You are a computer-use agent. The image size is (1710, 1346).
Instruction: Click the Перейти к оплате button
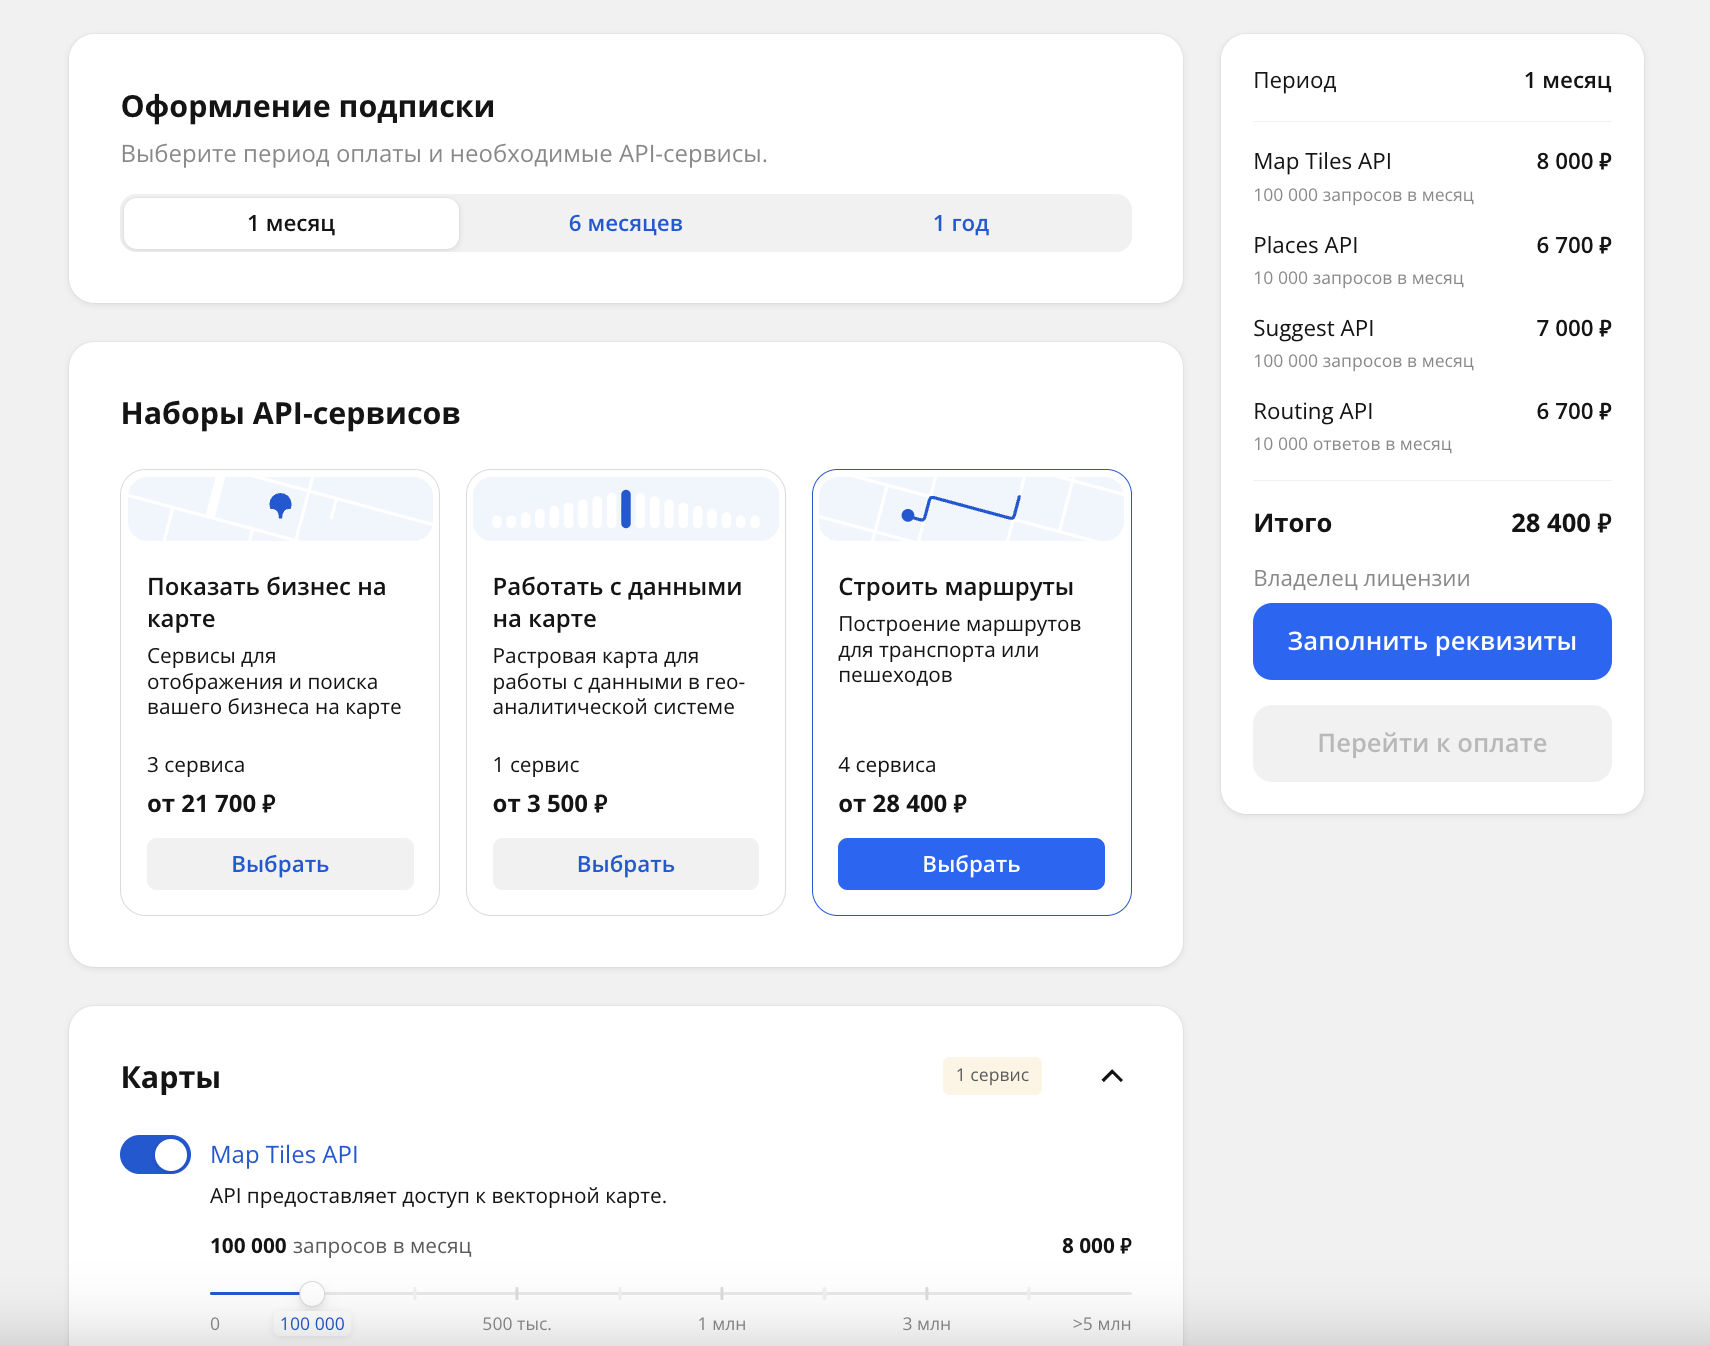(1431, 743)
